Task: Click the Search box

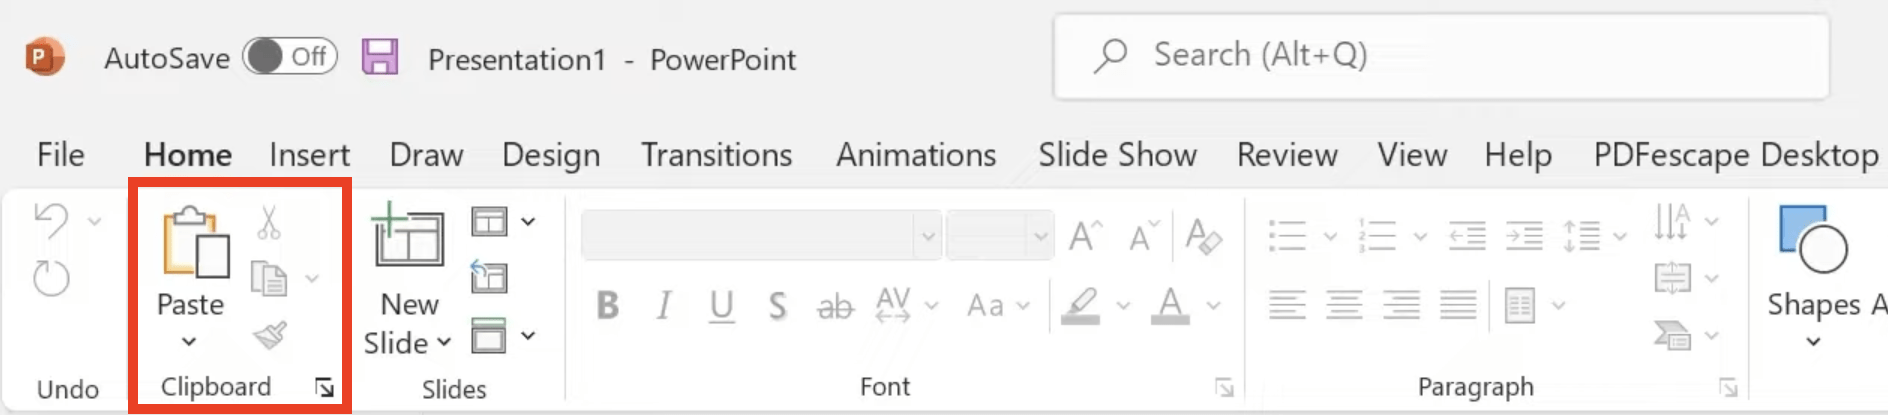Action: [x=1441, y=56]
